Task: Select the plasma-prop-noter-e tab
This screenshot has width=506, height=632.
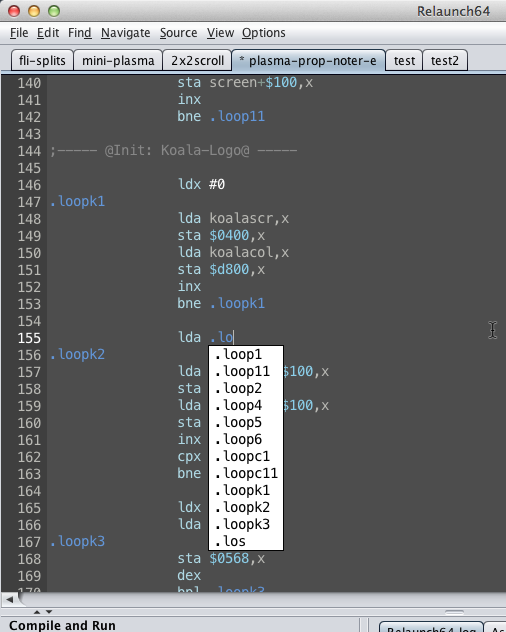Action: tap(308, 60)
